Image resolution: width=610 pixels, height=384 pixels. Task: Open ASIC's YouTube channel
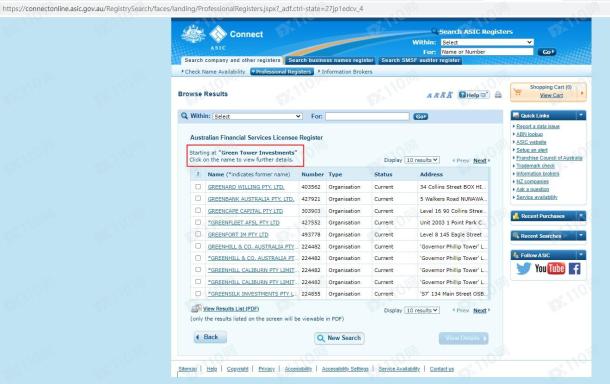click(549, 268)
